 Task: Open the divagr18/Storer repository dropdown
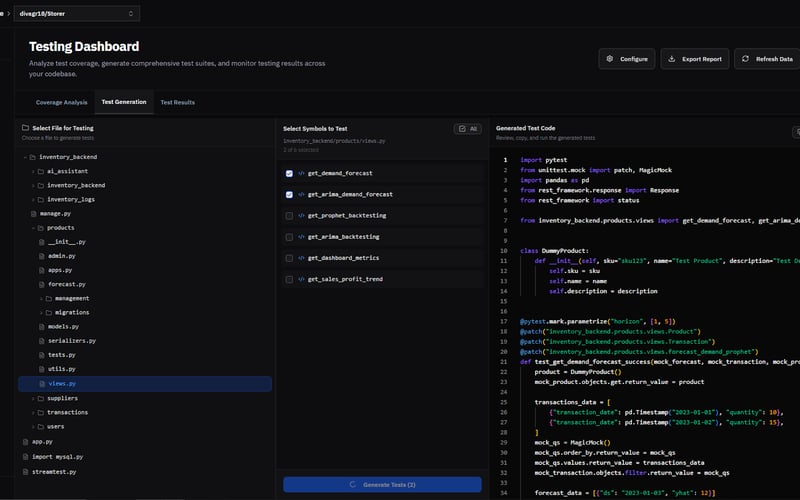click(x=77, y=13)
